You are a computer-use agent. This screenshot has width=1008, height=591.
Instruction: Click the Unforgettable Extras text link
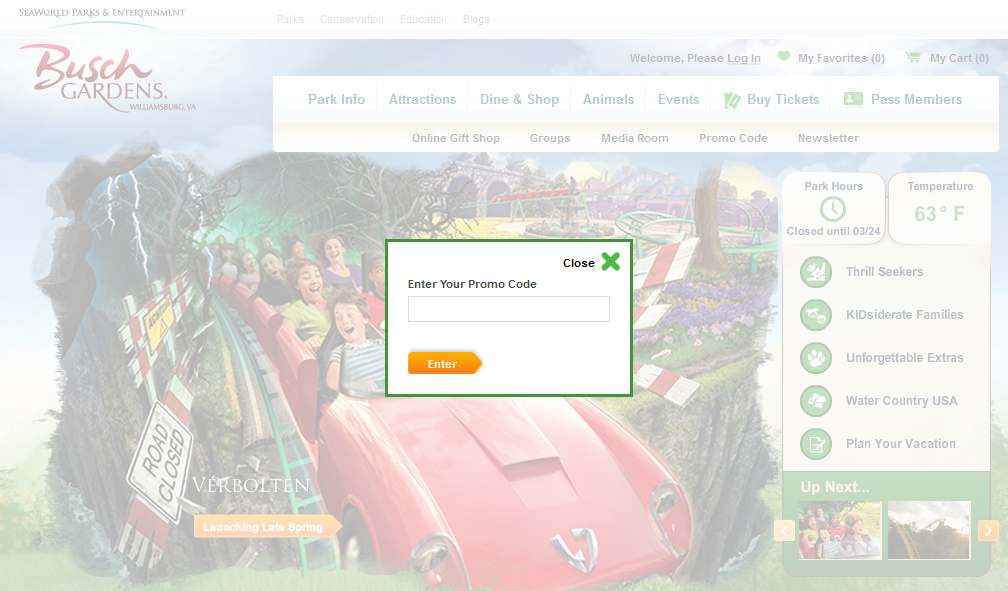click(904, 358)
